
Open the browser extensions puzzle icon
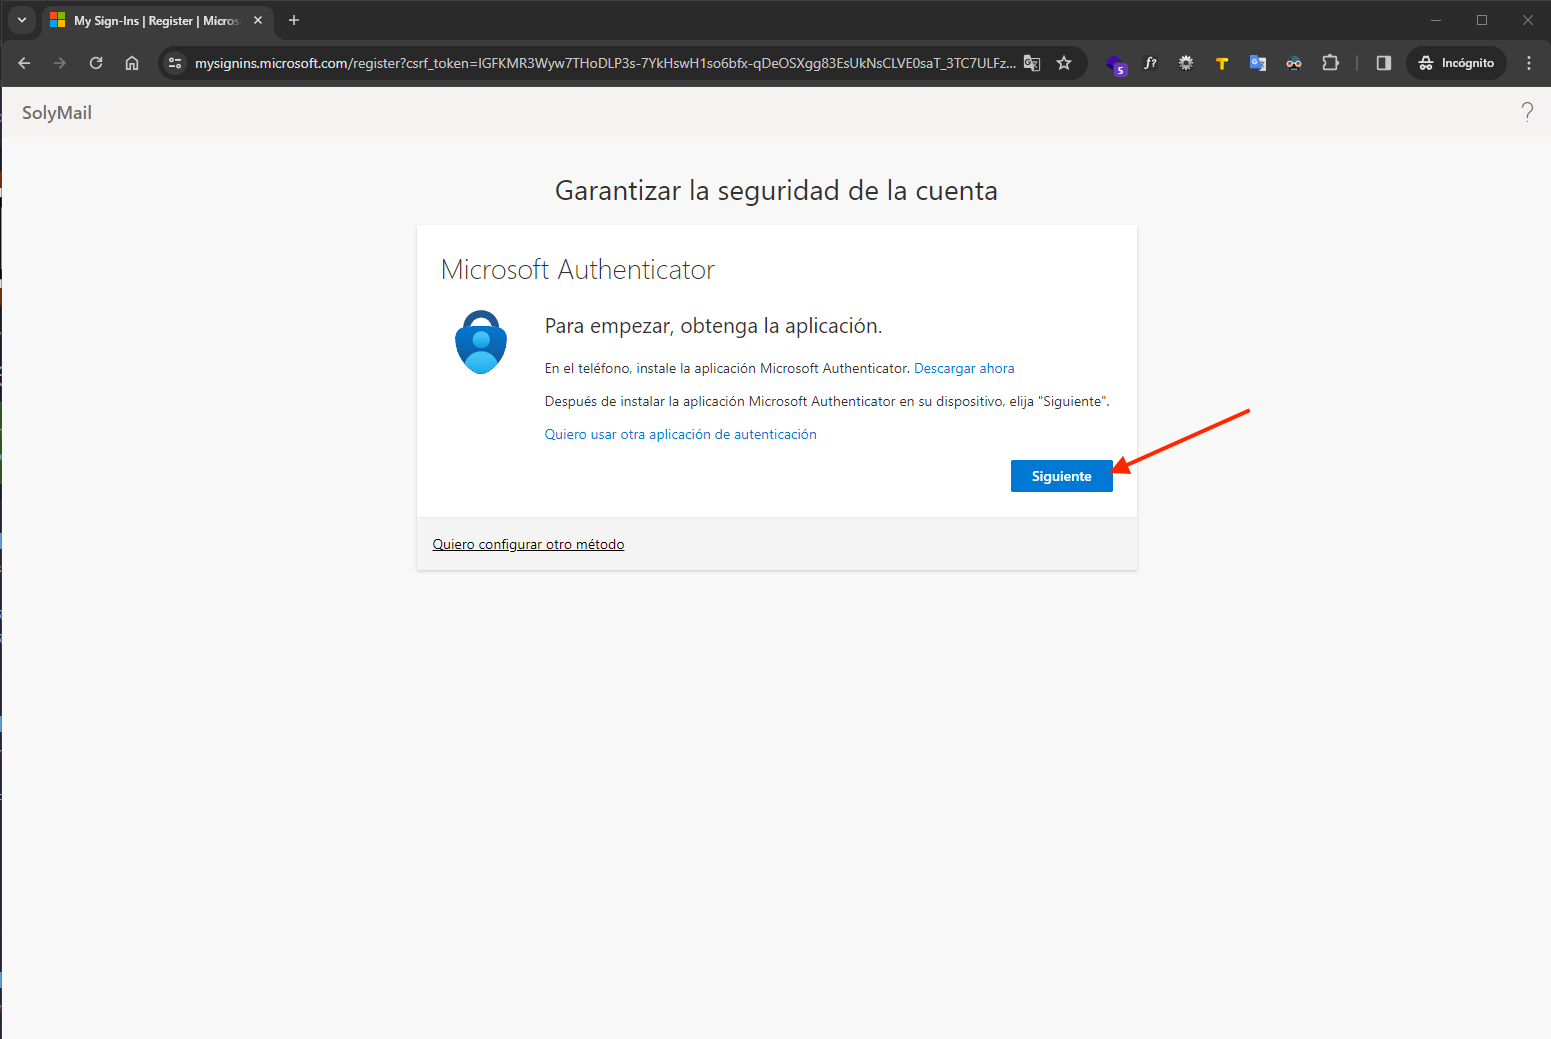coord(1330,63)
